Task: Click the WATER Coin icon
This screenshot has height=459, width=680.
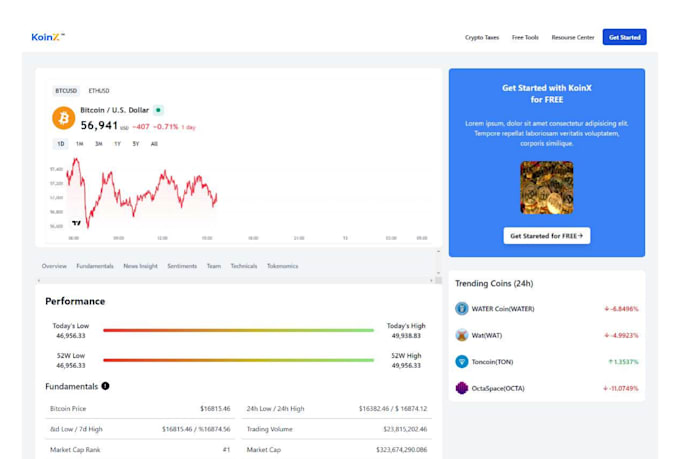Action: click(462, 308)
